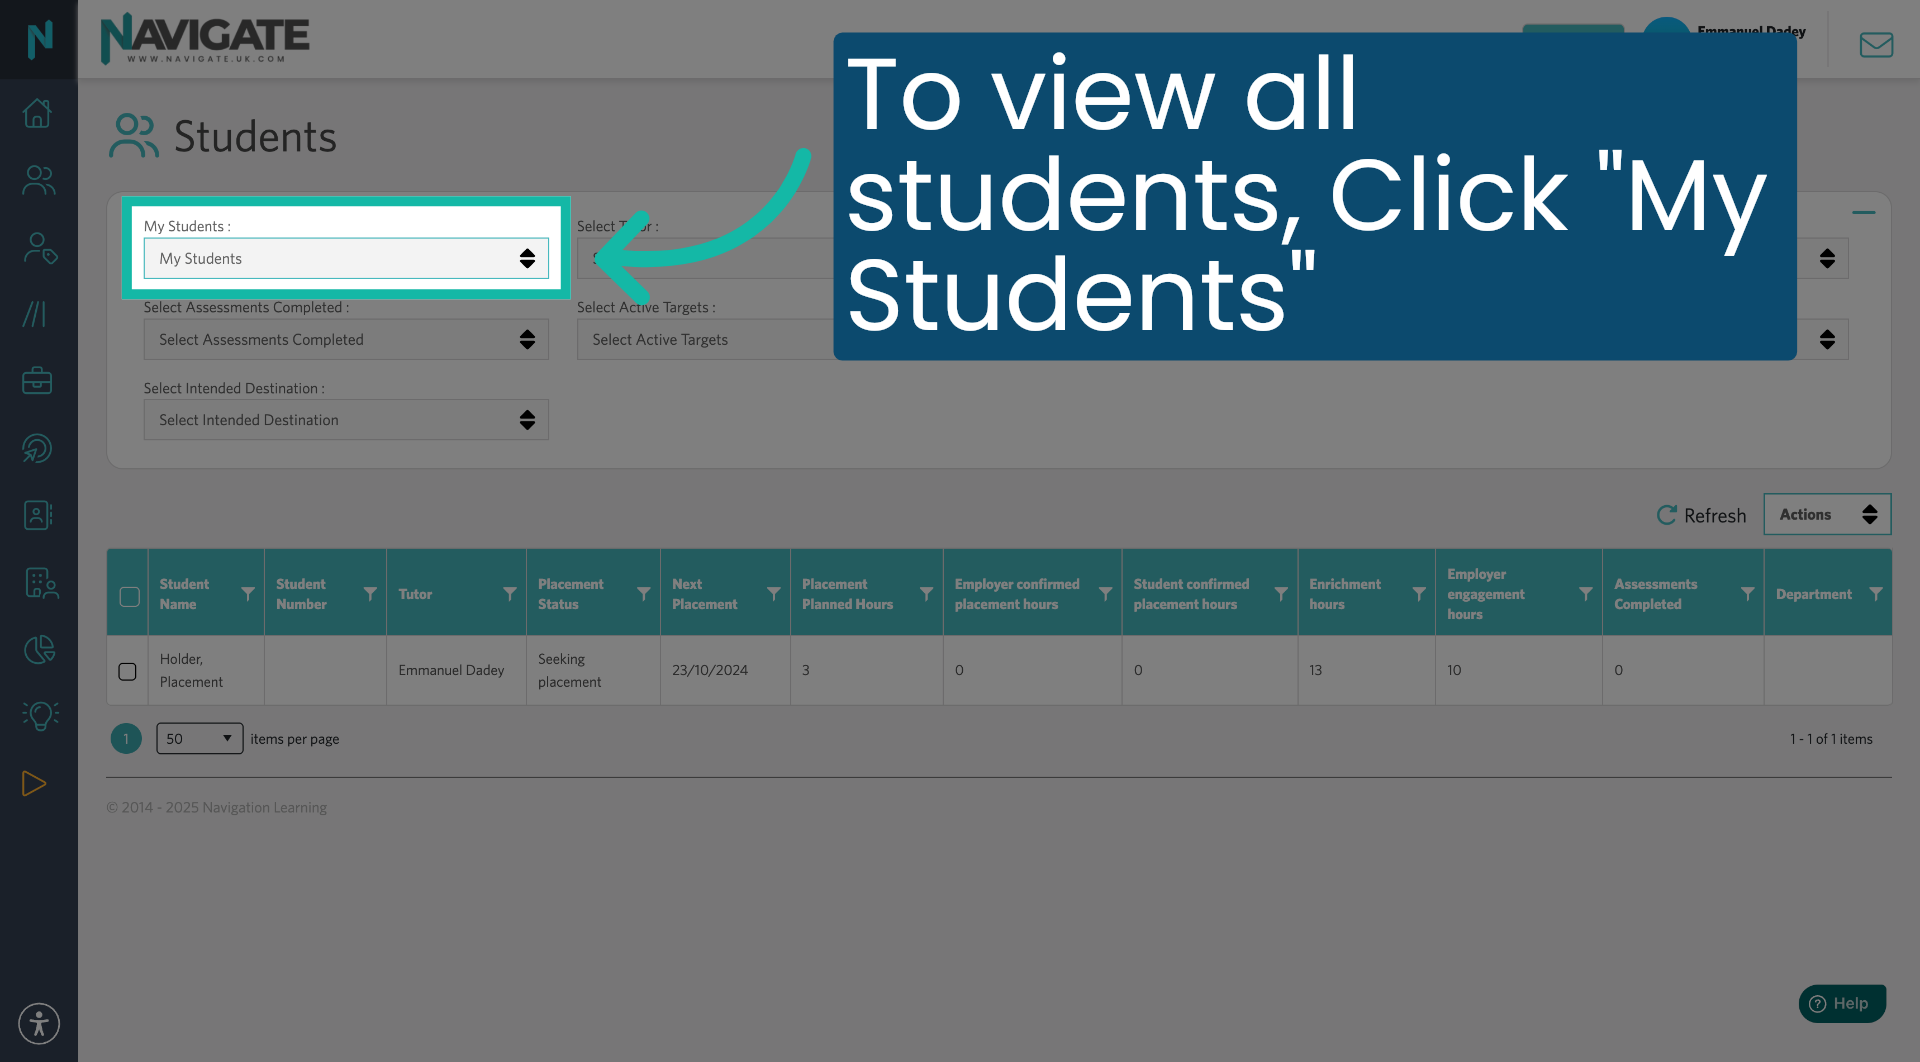The image size is (1920, 1062).
Task: Click the briefcase placements icon in sidebar
Action: click(37, 380)
